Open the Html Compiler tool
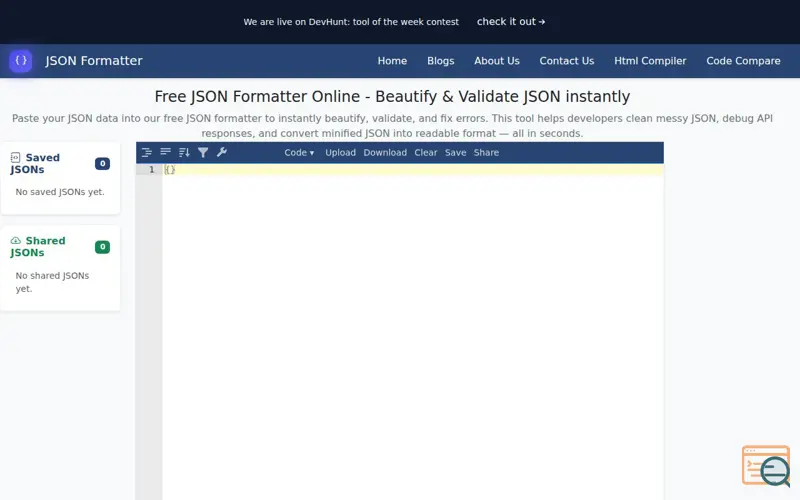 coord(650,61)
